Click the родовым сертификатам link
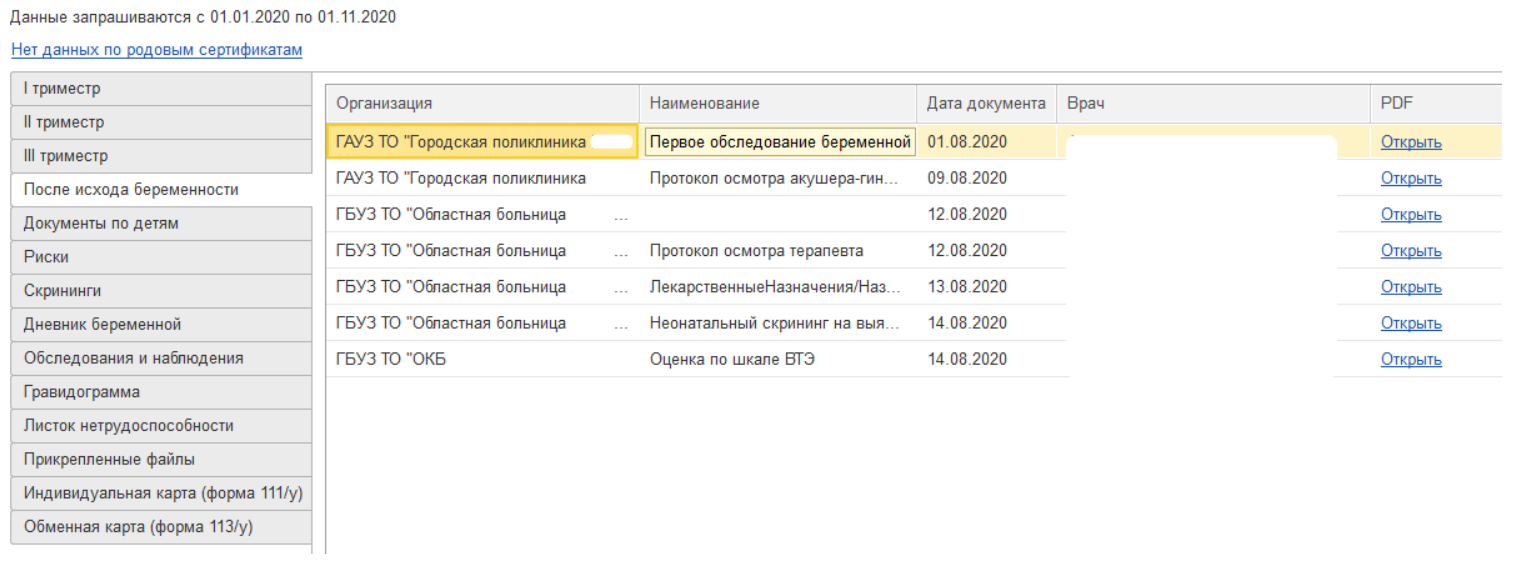1525x561 pixels. (x=156, y=49)
